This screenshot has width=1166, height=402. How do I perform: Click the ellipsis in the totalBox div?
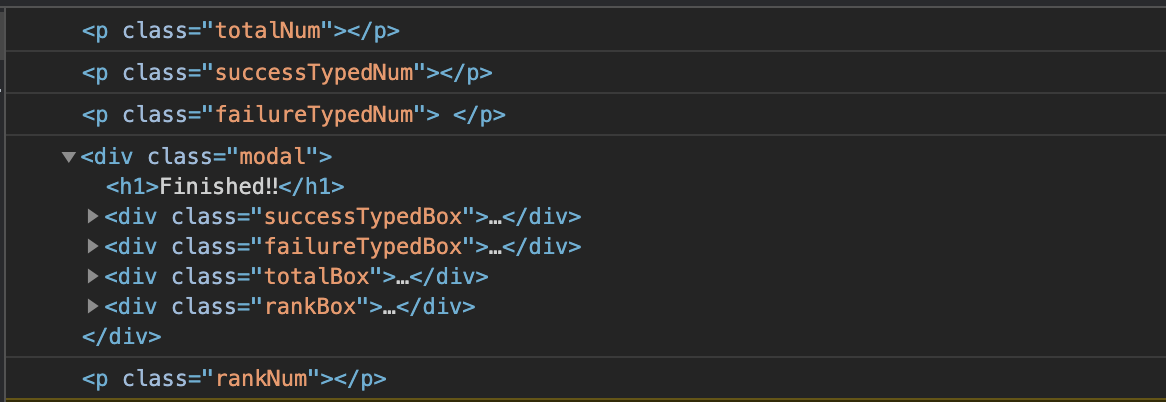click(403, 277)
